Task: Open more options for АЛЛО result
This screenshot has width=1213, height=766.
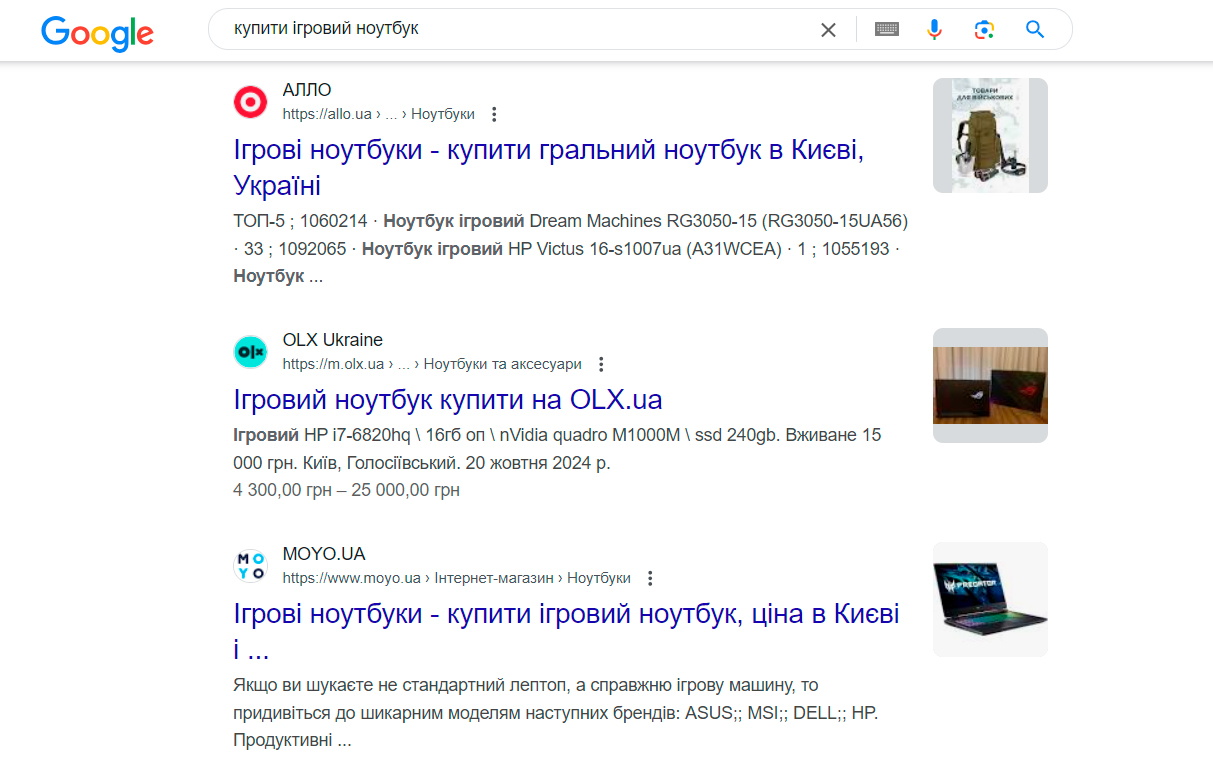Action: [x=494, y=114]
